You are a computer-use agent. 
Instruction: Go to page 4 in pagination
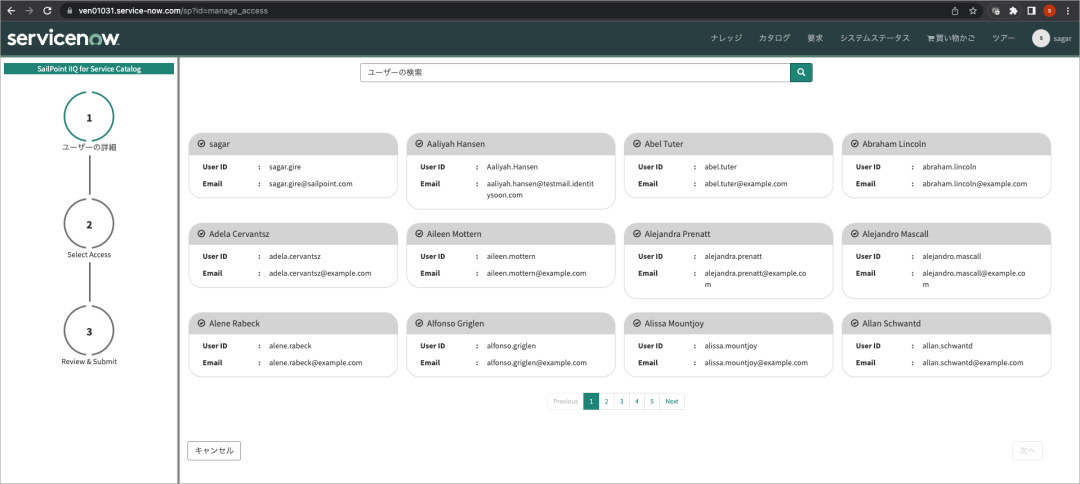[636, 401]
